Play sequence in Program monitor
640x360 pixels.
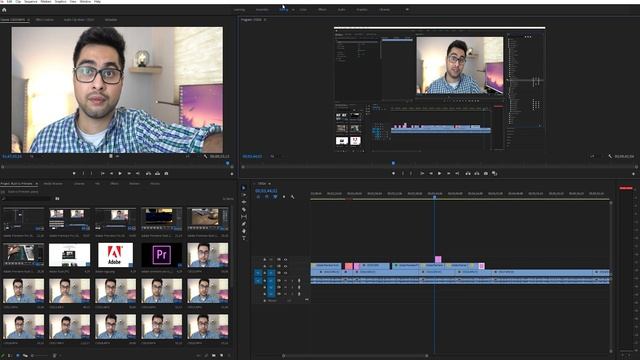pos(440,173)
